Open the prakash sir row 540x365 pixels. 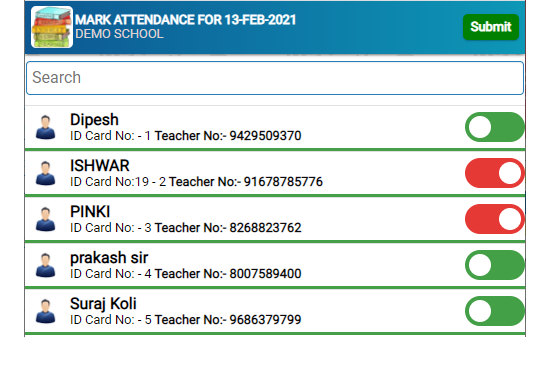[x=275, y=265]
